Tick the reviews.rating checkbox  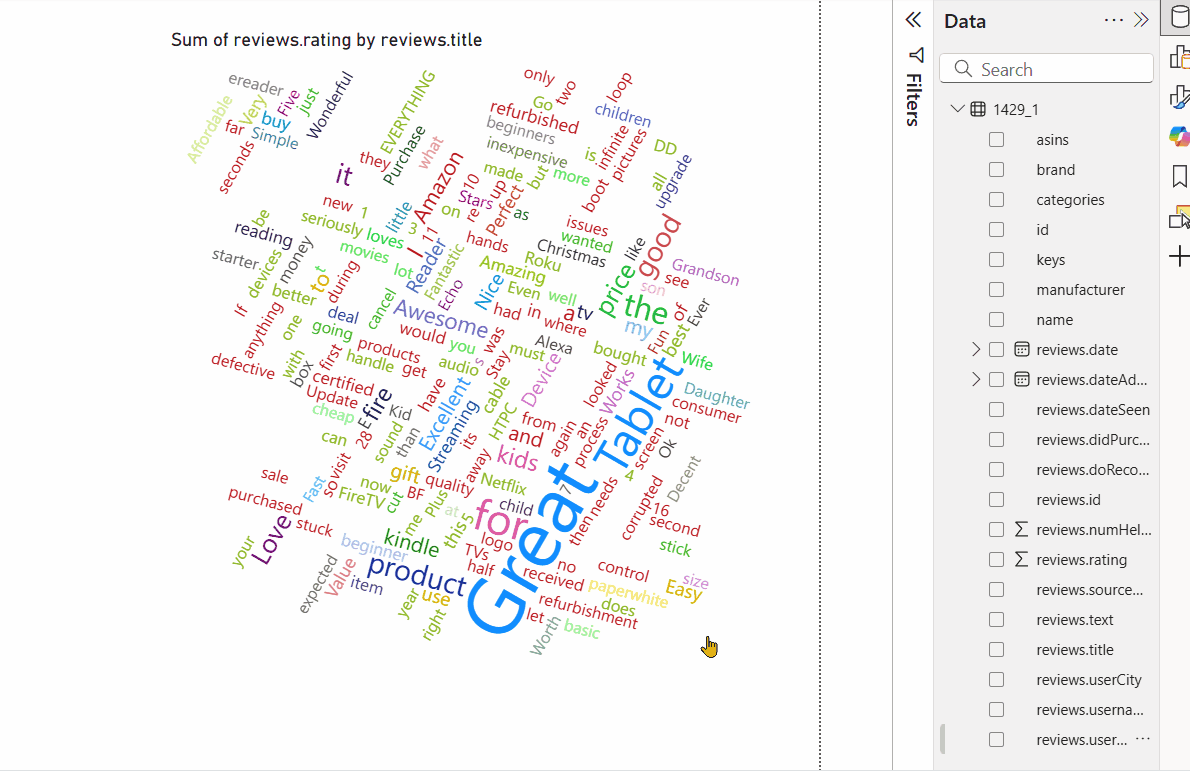(996, 560)
